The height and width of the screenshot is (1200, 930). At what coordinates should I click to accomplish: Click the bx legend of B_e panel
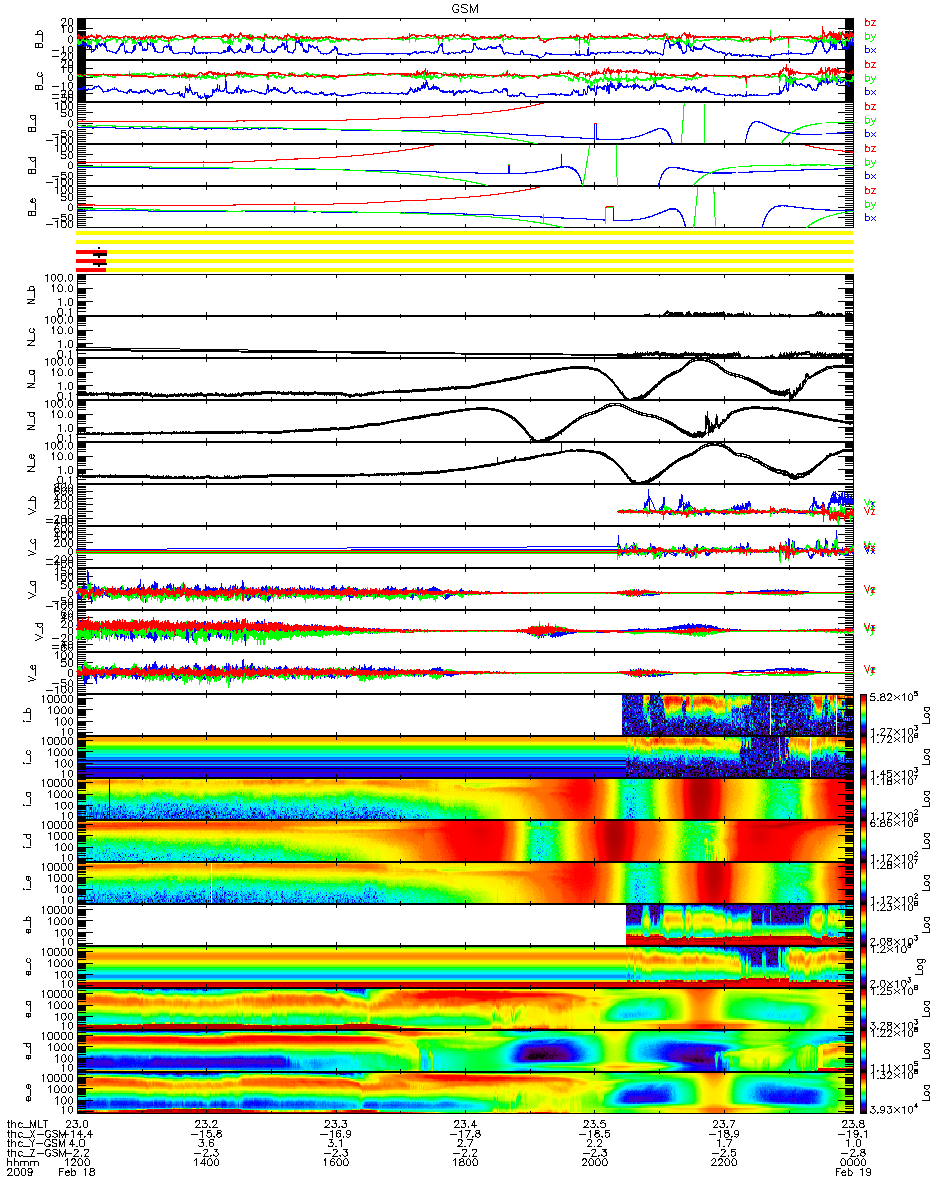click(870, 217)
